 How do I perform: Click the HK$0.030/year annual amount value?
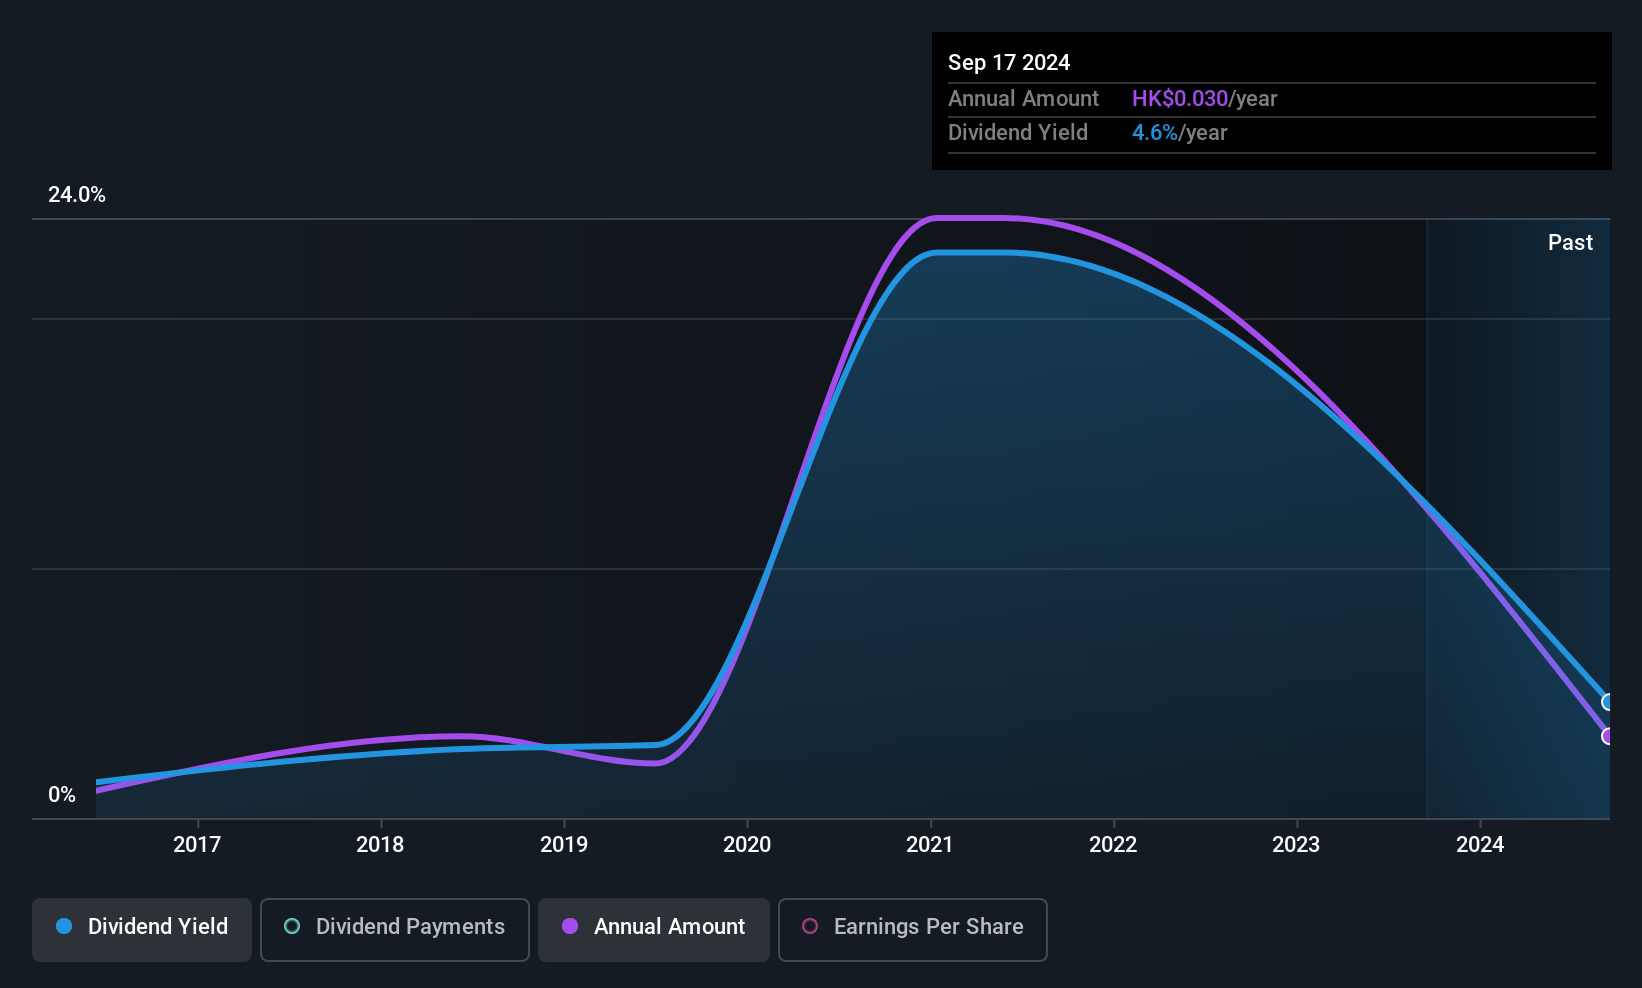tap(1205, 99)
